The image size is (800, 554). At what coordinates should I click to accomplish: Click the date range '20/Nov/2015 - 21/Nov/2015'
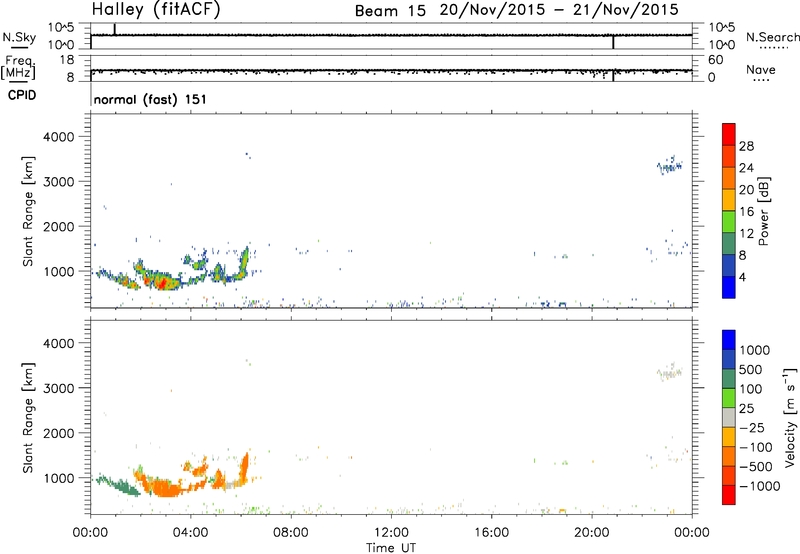pyautogui.click(x=559, y=10)
